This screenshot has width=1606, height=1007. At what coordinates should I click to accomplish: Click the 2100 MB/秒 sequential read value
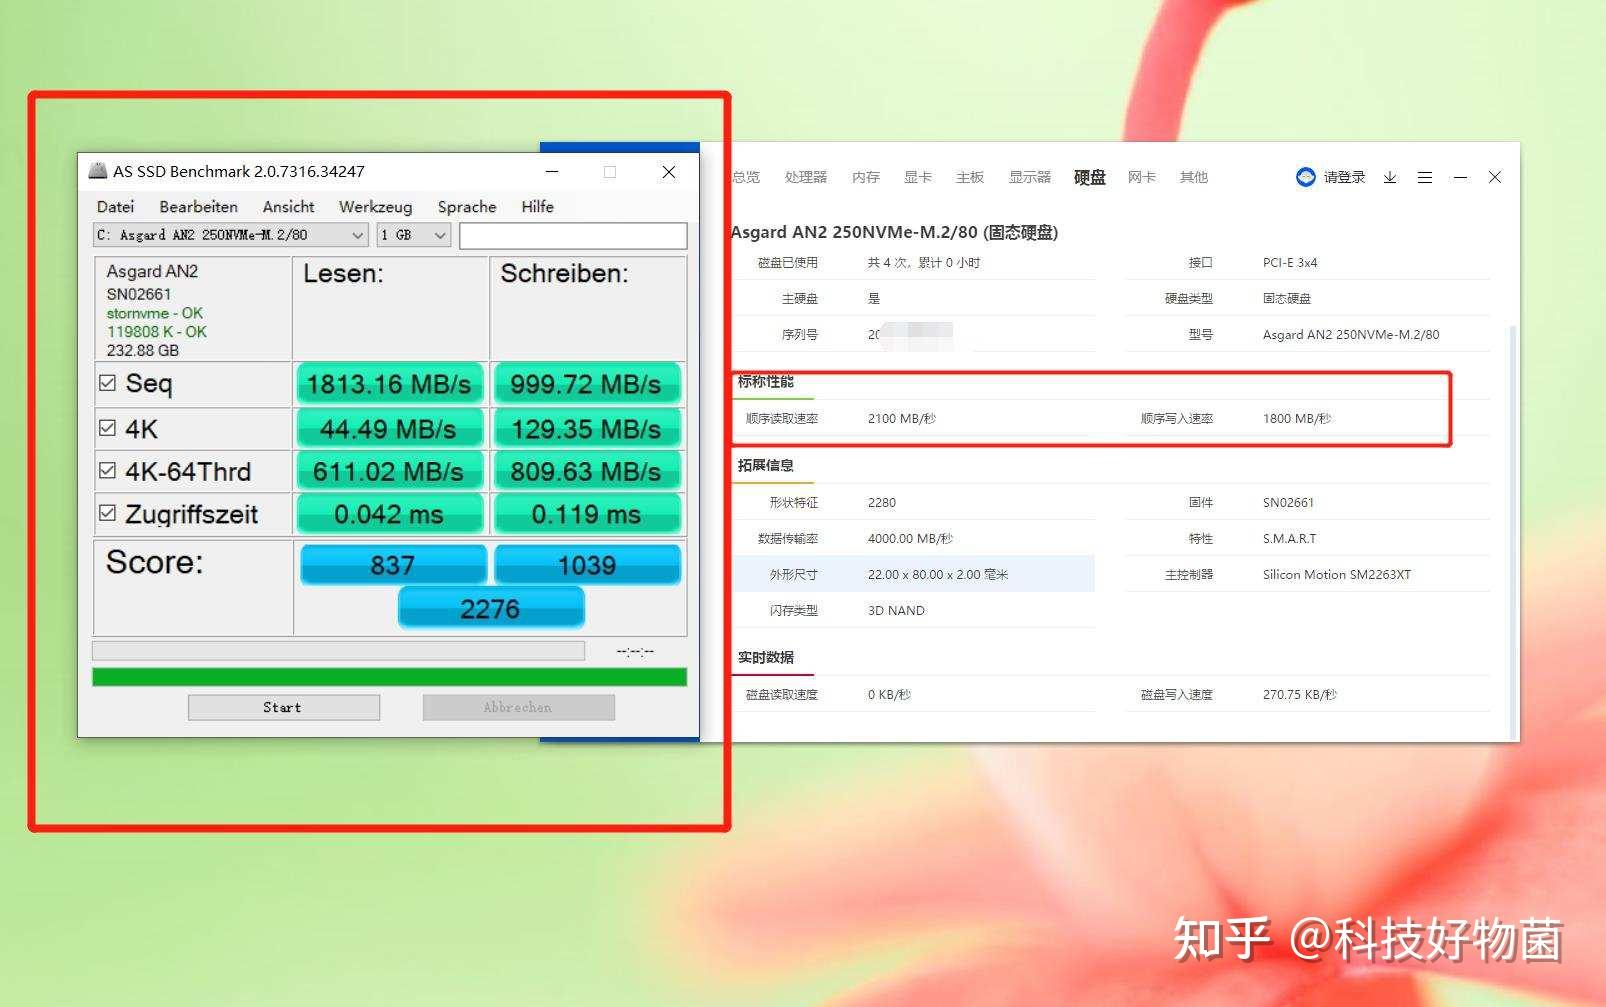[902, 418]
